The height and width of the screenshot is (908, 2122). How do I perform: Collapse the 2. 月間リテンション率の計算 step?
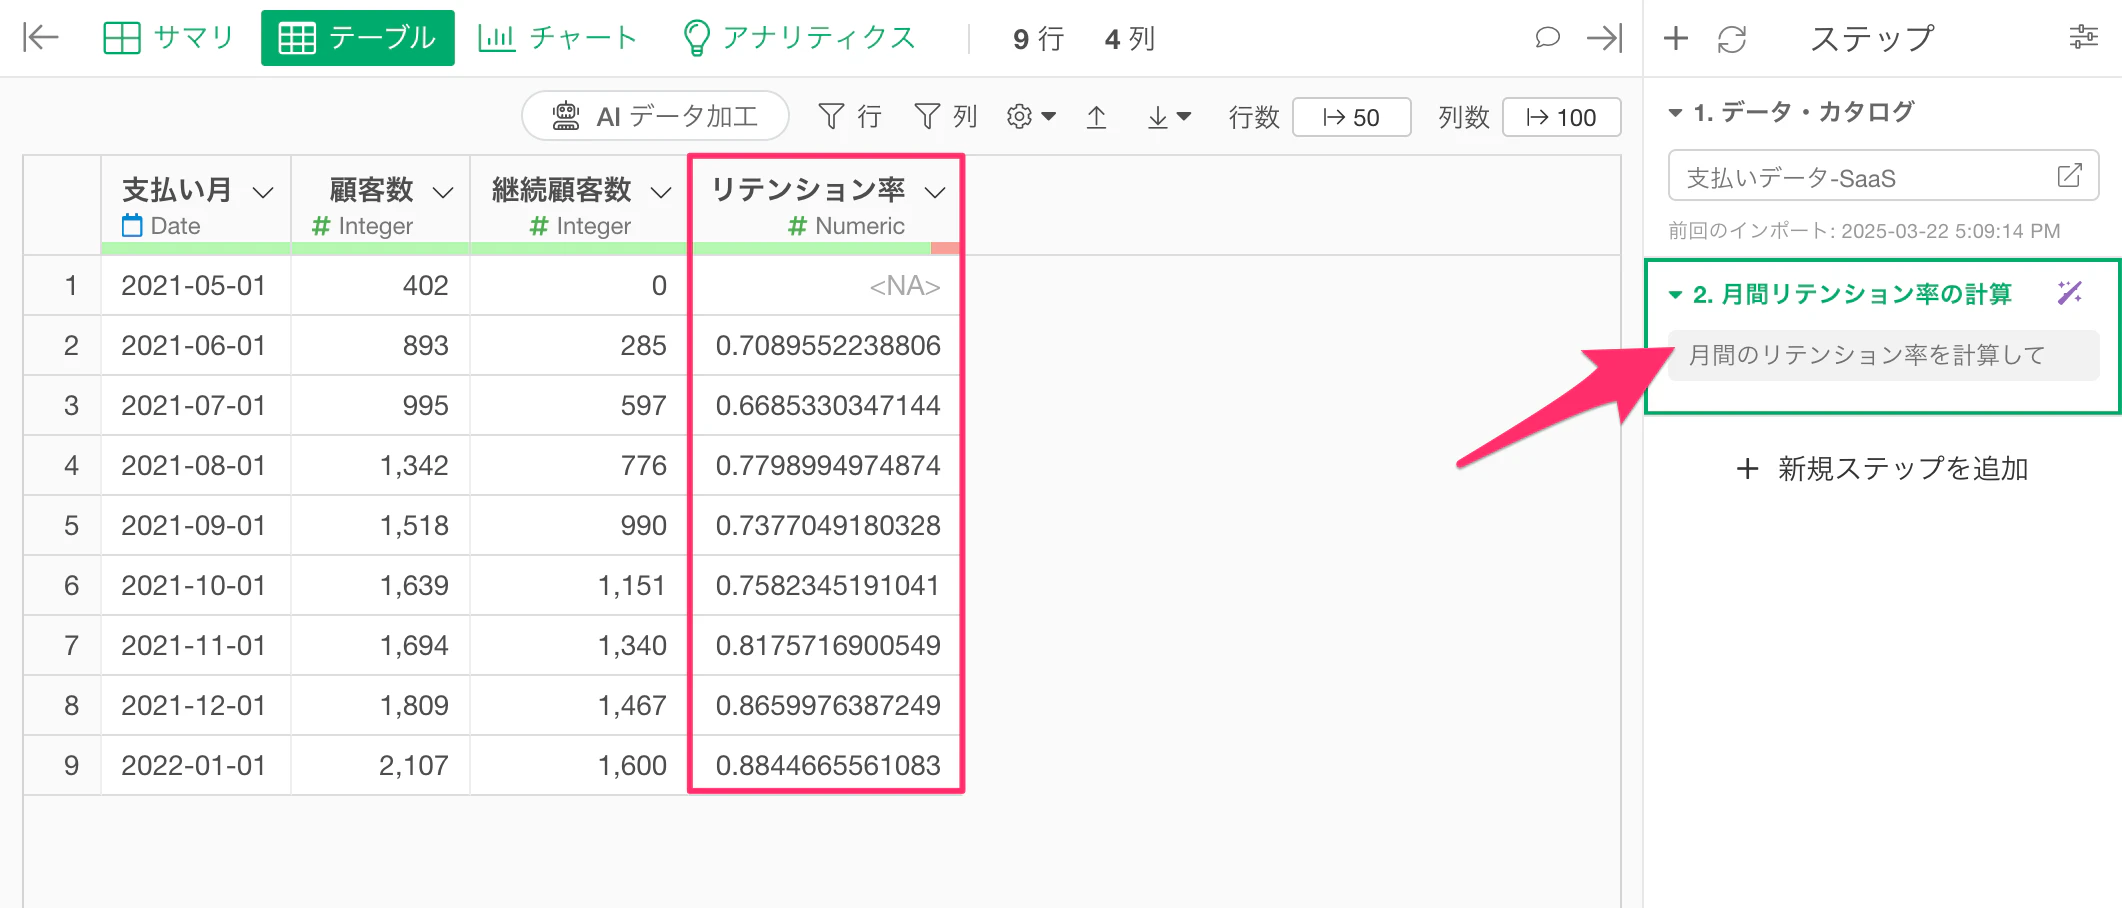[x=1675, y=295]
